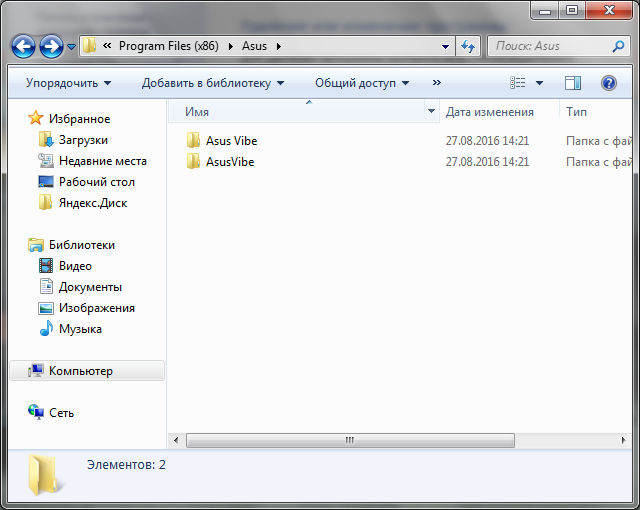Click the magnifier search icon
640x510 pixels.
pos(618,46)
